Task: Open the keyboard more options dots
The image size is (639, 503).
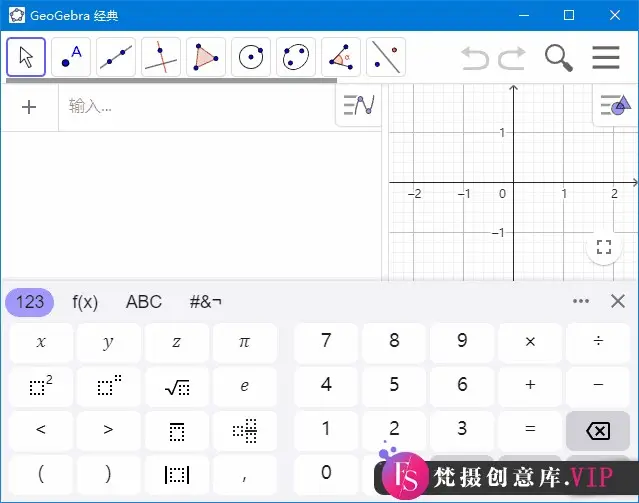Action: (x=581, y=301)
